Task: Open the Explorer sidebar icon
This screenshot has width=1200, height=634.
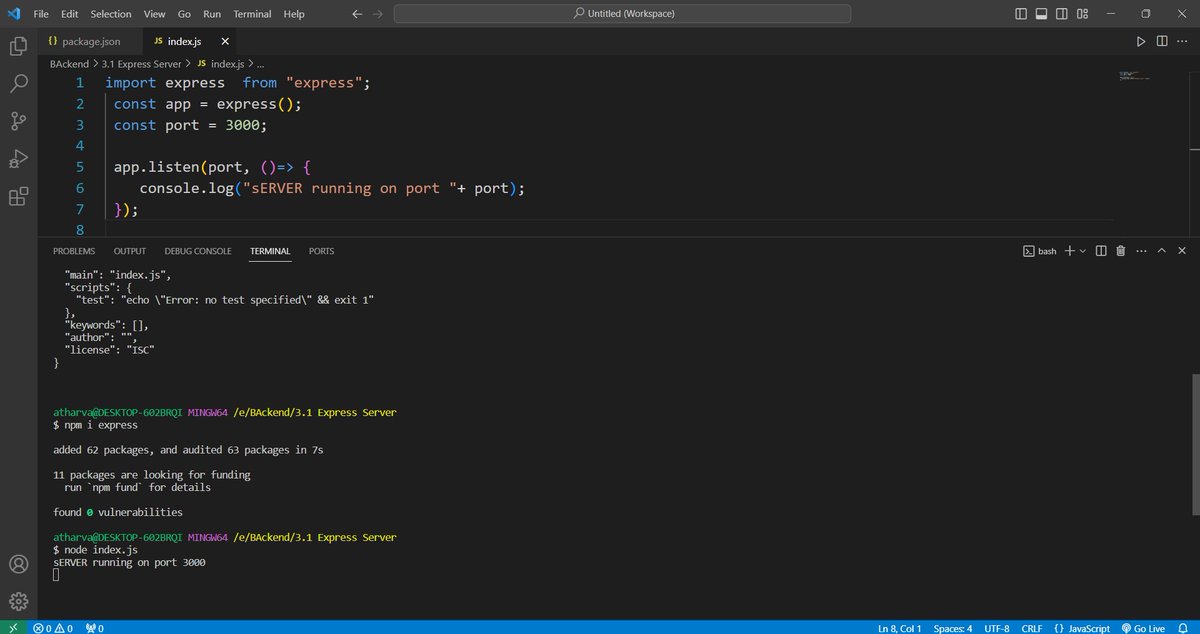Action: pyautogui.click(x=18, y=46)
